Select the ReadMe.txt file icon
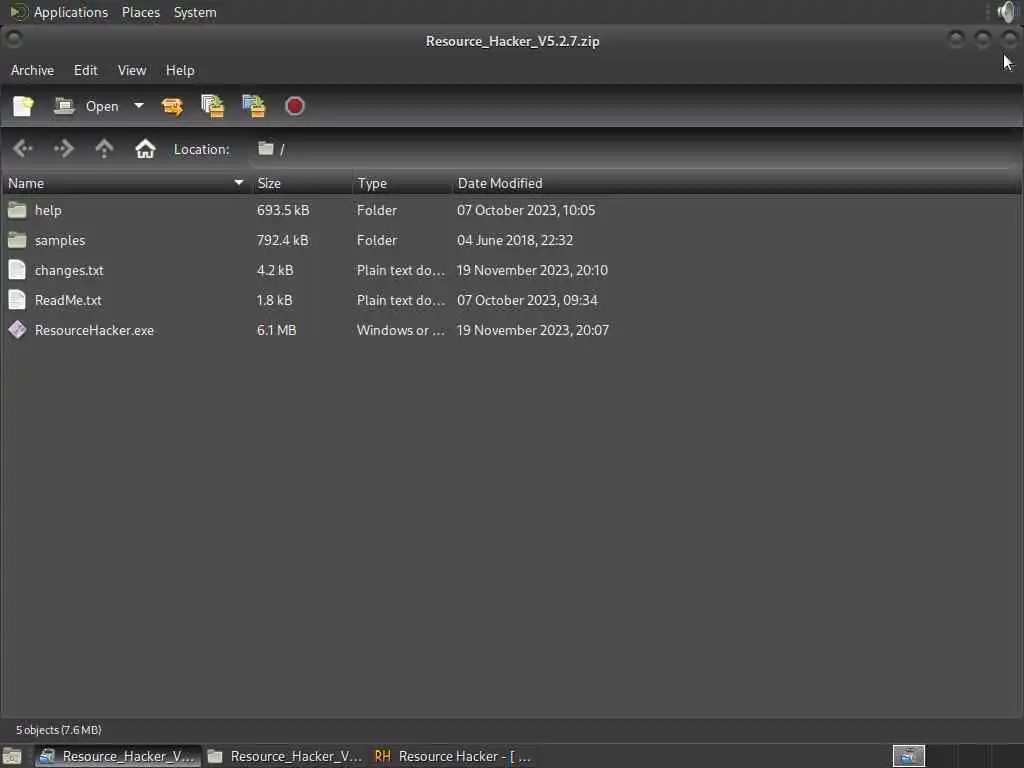Image resolution: width=1024 pixels, height=768 pixels. pos(18,300)
